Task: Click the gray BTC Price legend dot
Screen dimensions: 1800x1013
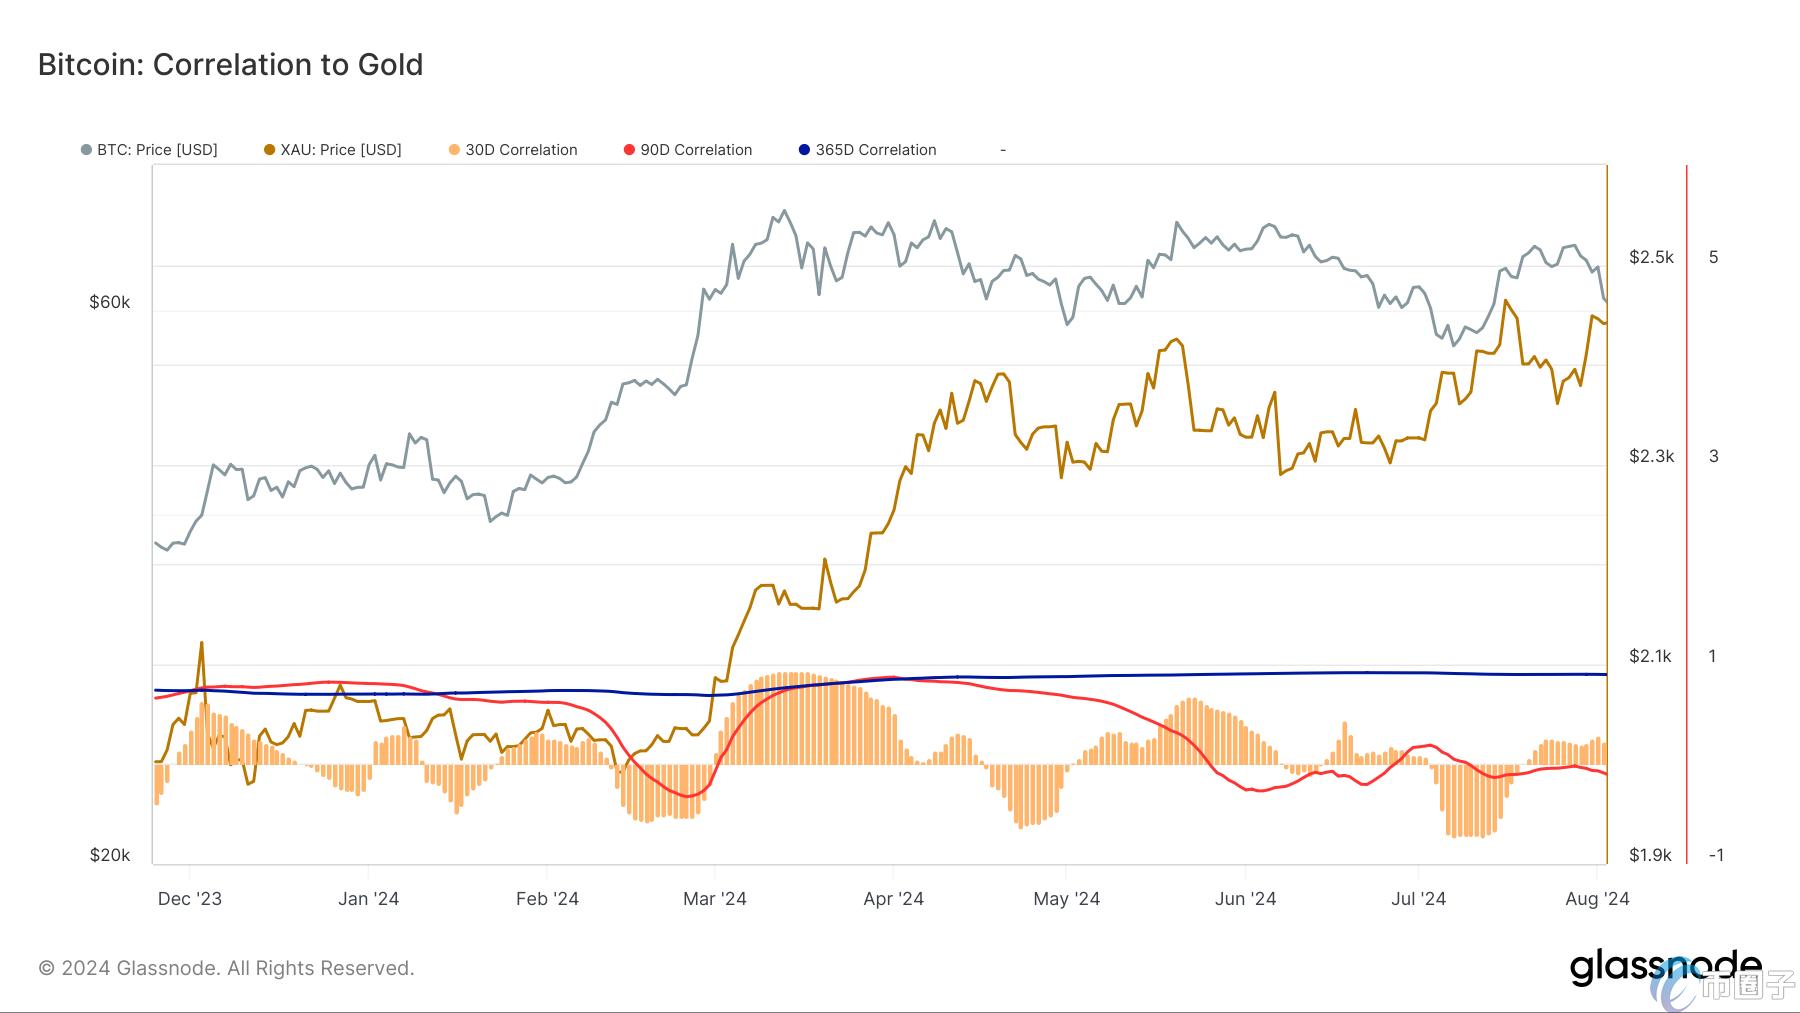Action: [86, 150]
